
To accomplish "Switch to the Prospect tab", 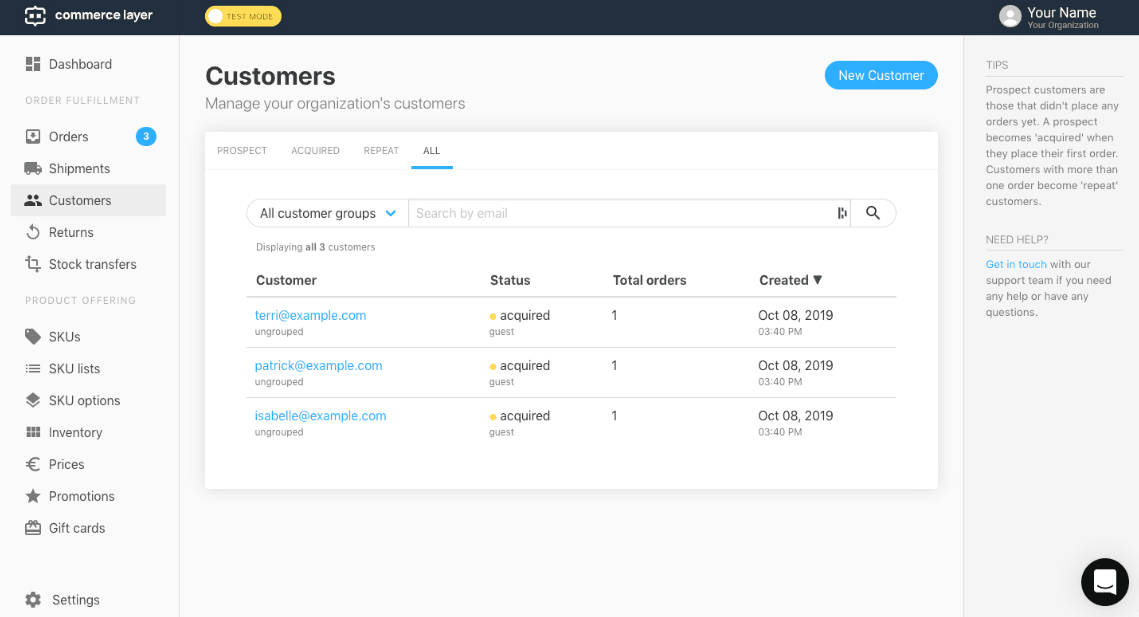I will click(242, 150).
